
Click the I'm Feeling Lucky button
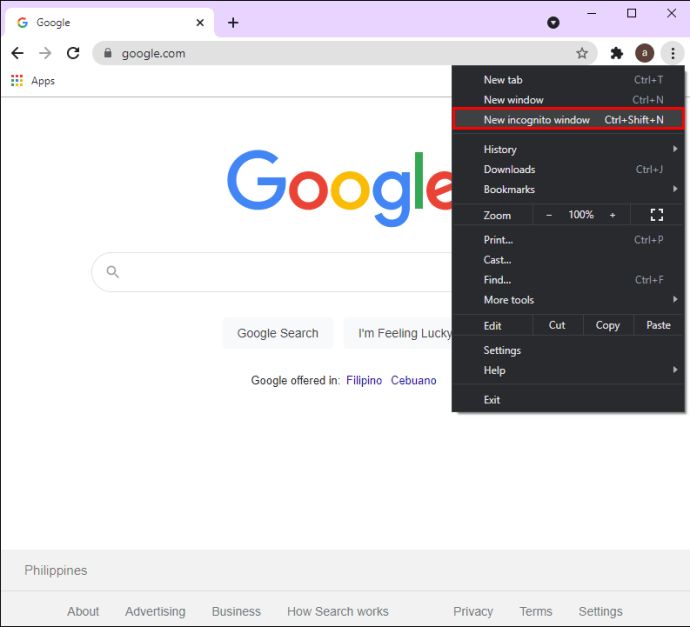point(398,333)
